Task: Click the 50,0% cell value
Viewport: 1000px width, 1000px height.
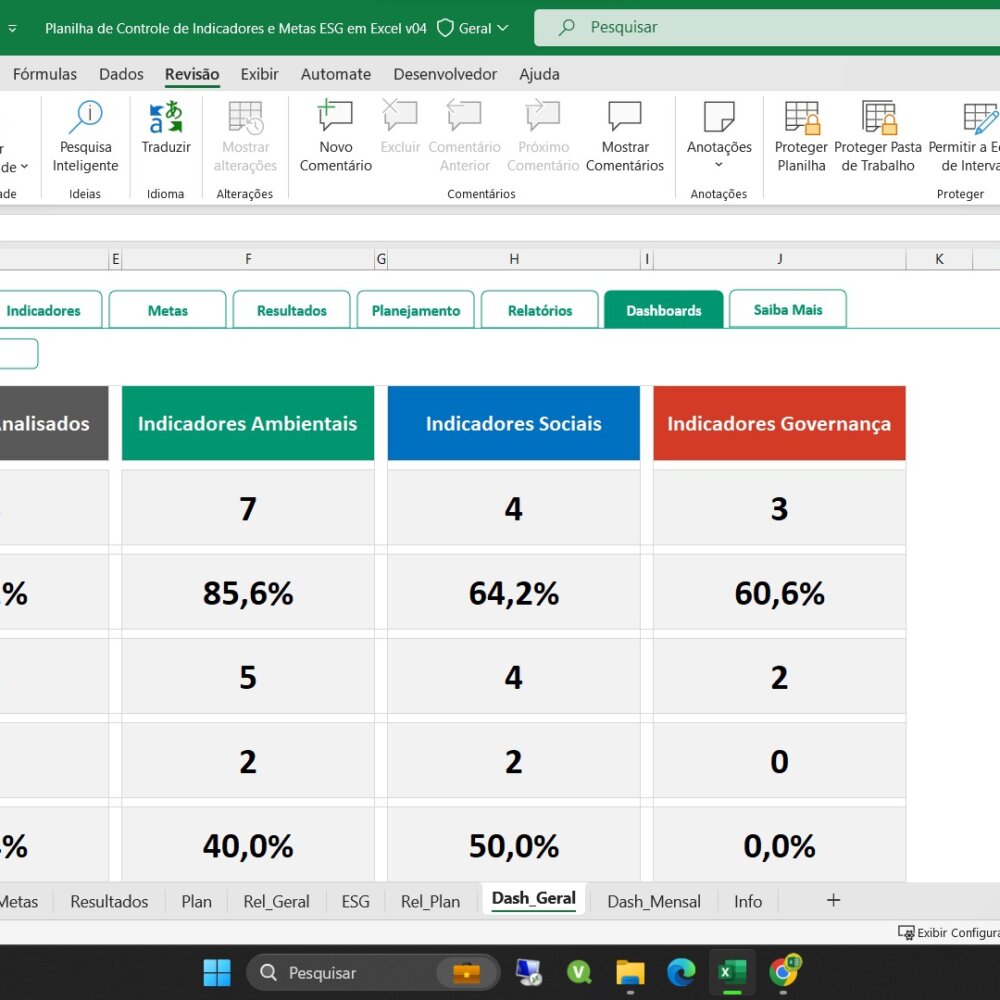Action: [x=513, y=846]
